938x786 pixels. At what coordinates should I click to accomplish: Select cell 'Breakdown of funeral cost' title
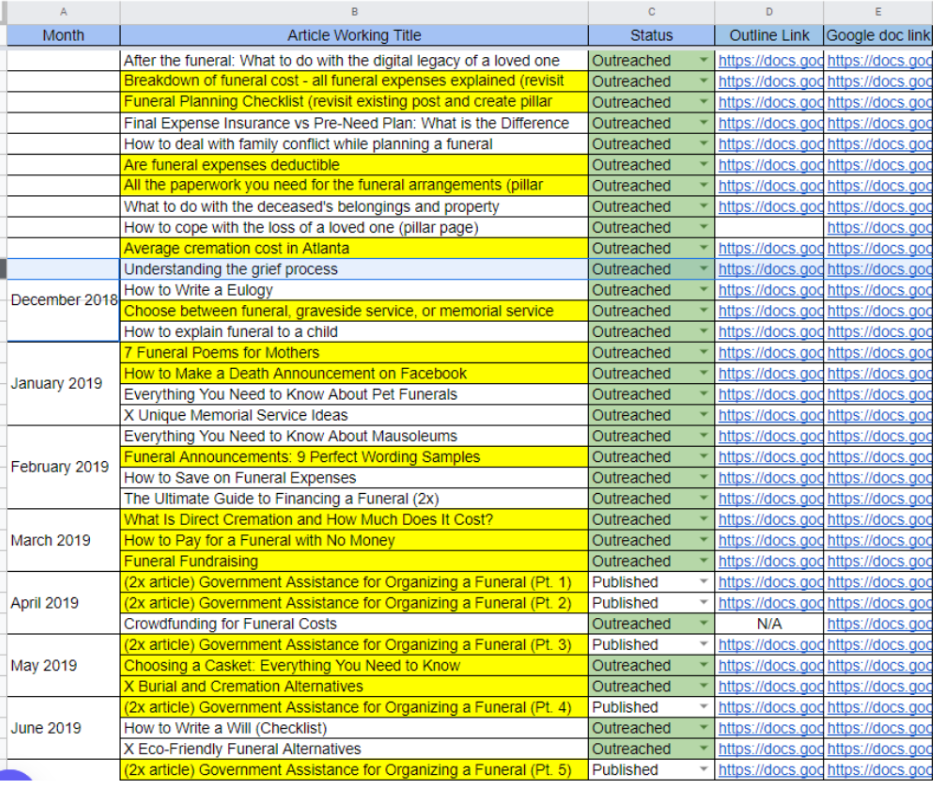(x=356, y=81)
